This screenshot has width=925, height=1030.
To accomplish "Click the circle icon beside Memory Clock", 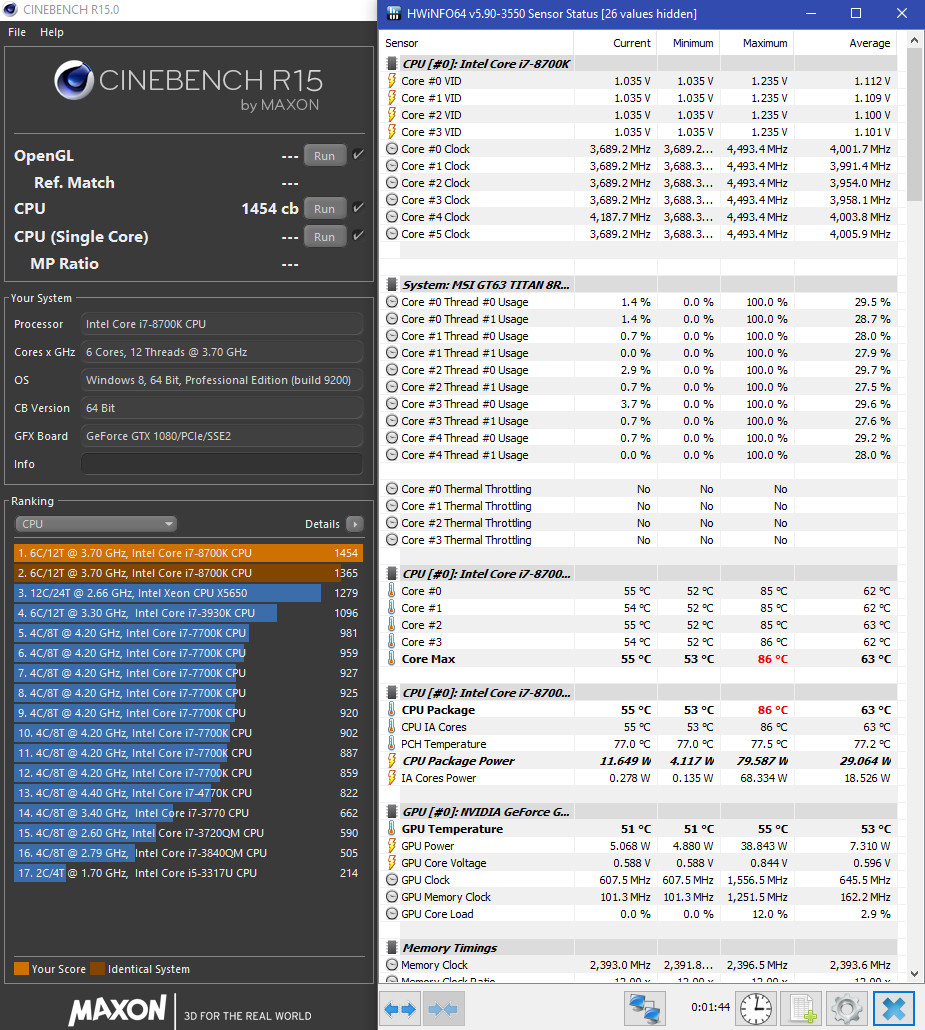I will (x=392, y=965).
